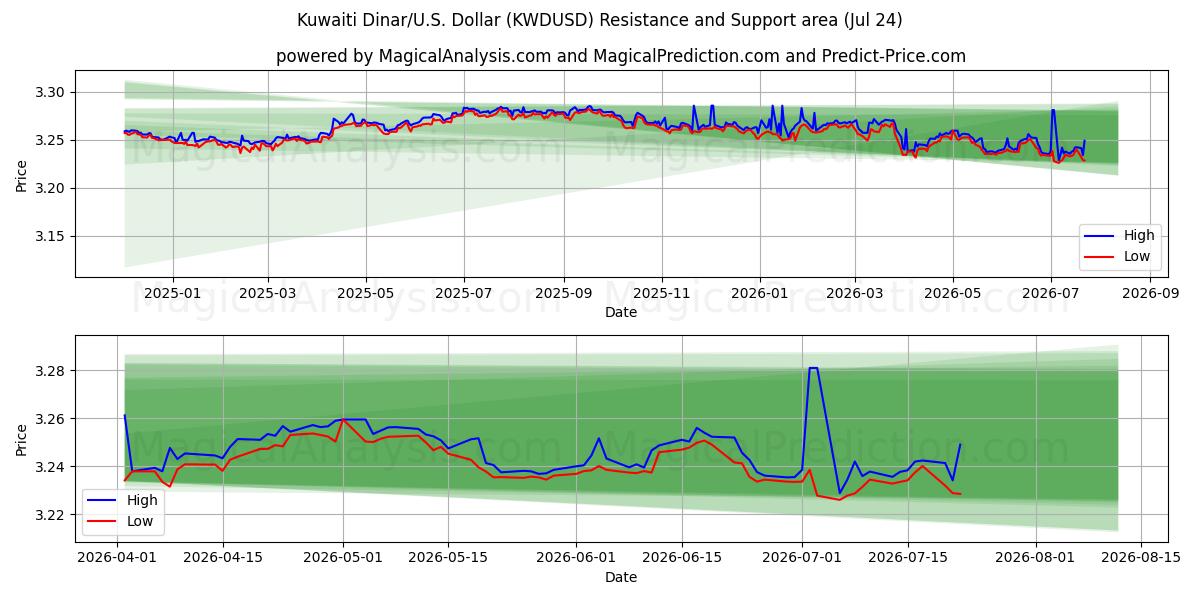The height and width of the screenshot is (600, 1200).
Task: Click the top chart y-axis value '3.15'
Action: (51, 237)
